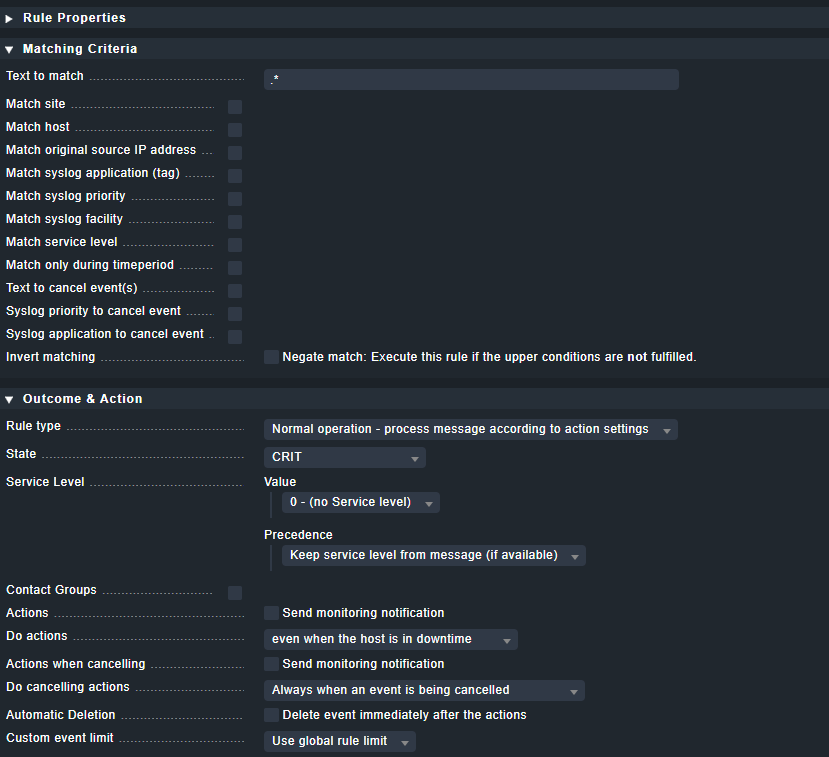Click the Text to match input field
This screenshot has width=829, height=757.
coord(471,79)
